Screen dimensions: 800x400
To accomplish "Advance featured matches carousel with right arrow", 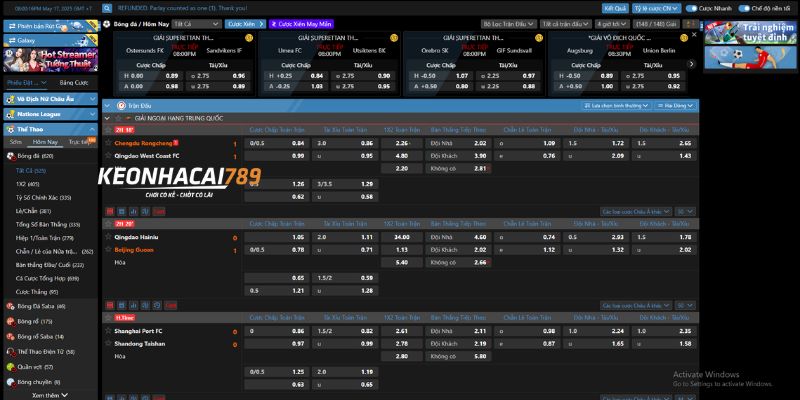I will tap(691, 64).
